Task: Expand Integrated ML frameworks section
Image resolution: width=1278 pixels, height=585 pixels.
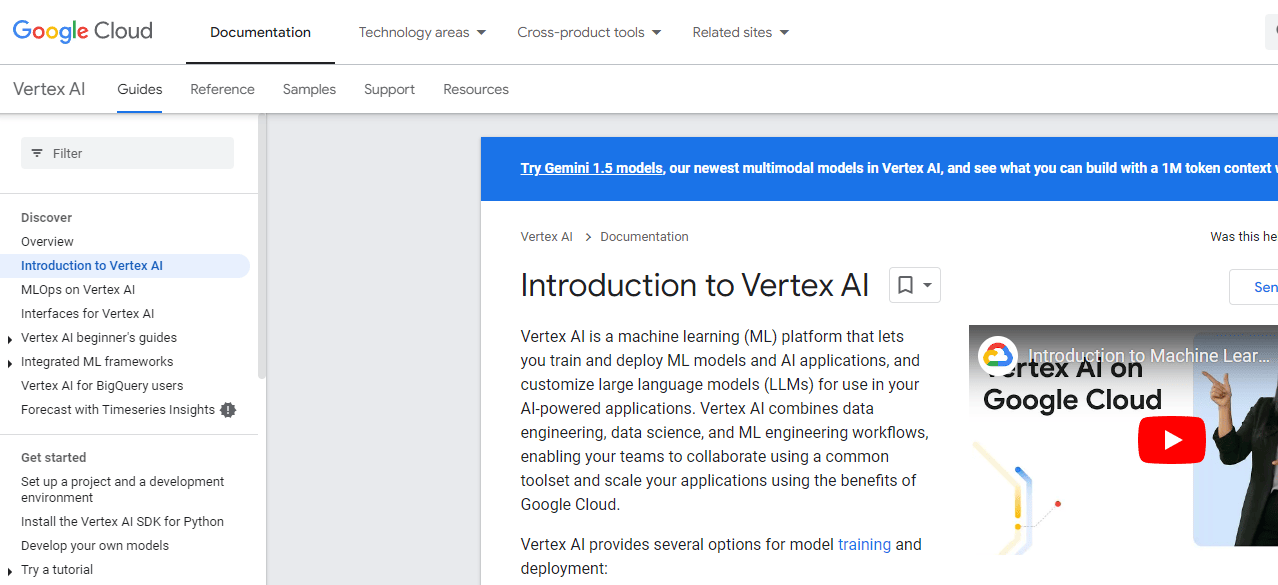Action: 10,361
